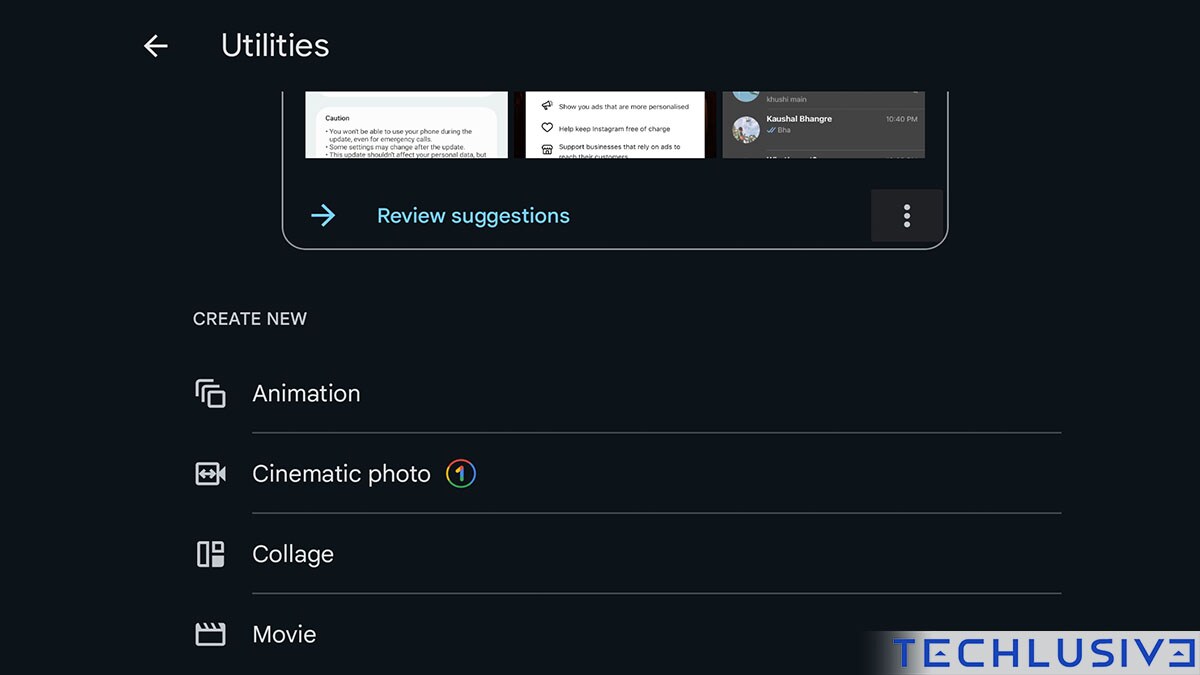1200x675 pixels.
Task: Click Kaushal Bhangre's profile avatar in the thumbnail
Action: pos(746,129)
